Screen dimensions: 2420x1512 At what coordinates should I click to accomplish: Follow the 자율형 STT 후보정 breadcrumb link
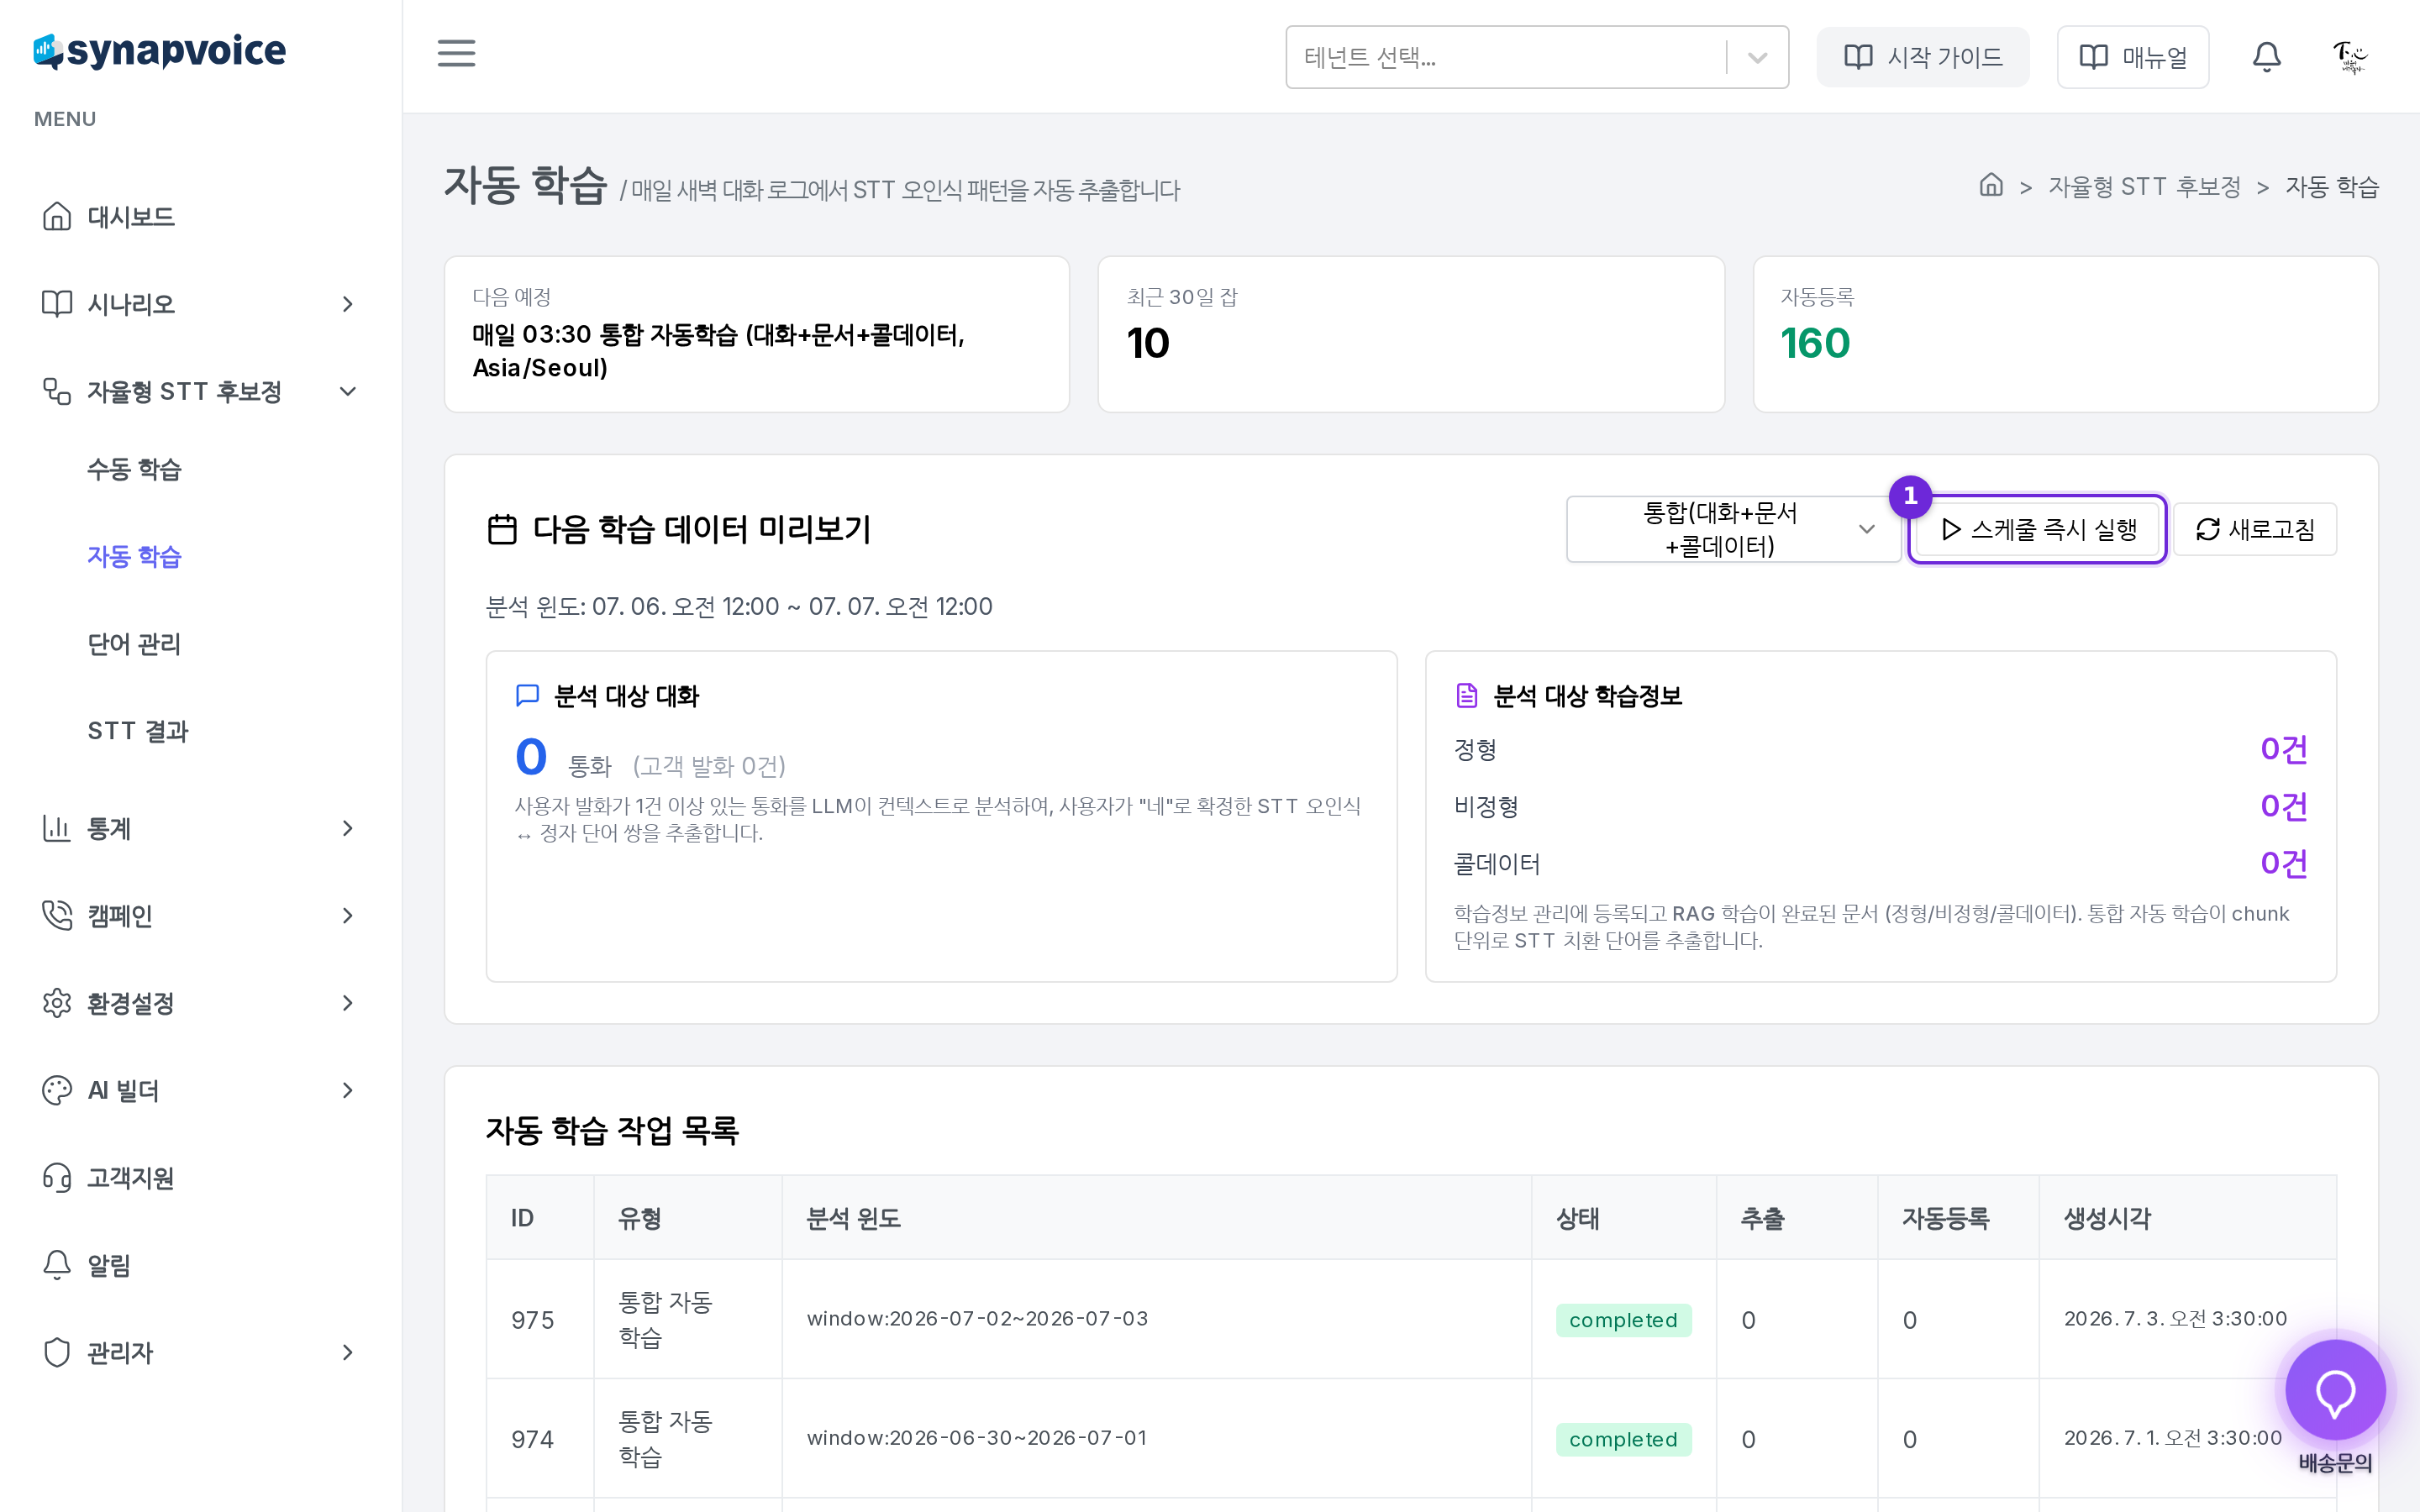(2144, 187)
